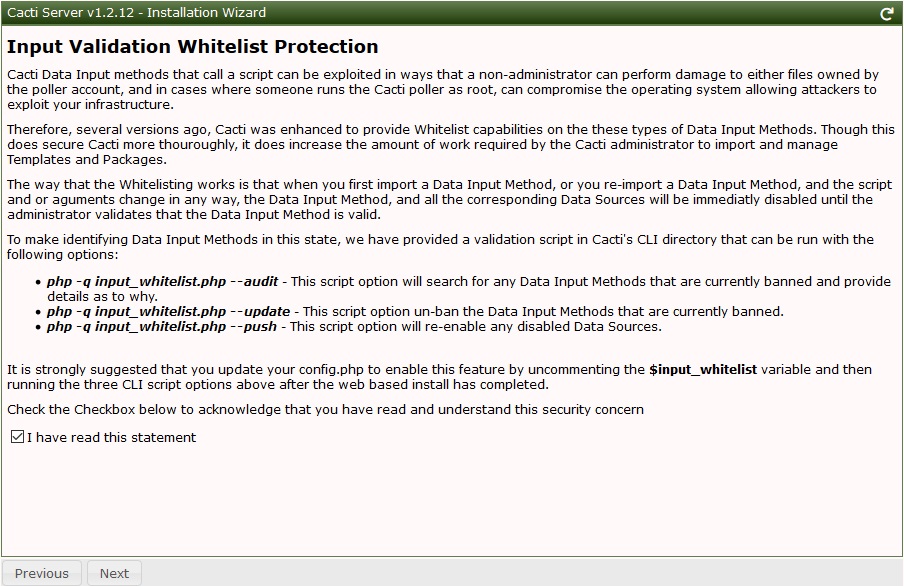Select the 'php -q input_whitelist.php --push' command text

(162, 326)
